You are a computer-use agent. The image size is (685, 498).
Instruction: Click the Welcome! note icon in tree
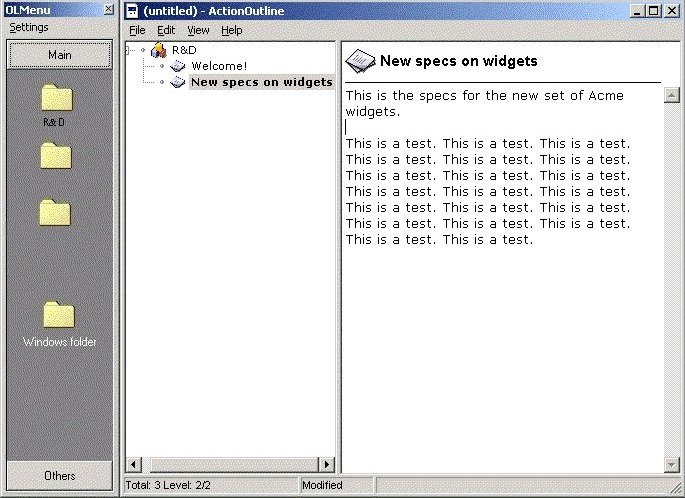177,66
